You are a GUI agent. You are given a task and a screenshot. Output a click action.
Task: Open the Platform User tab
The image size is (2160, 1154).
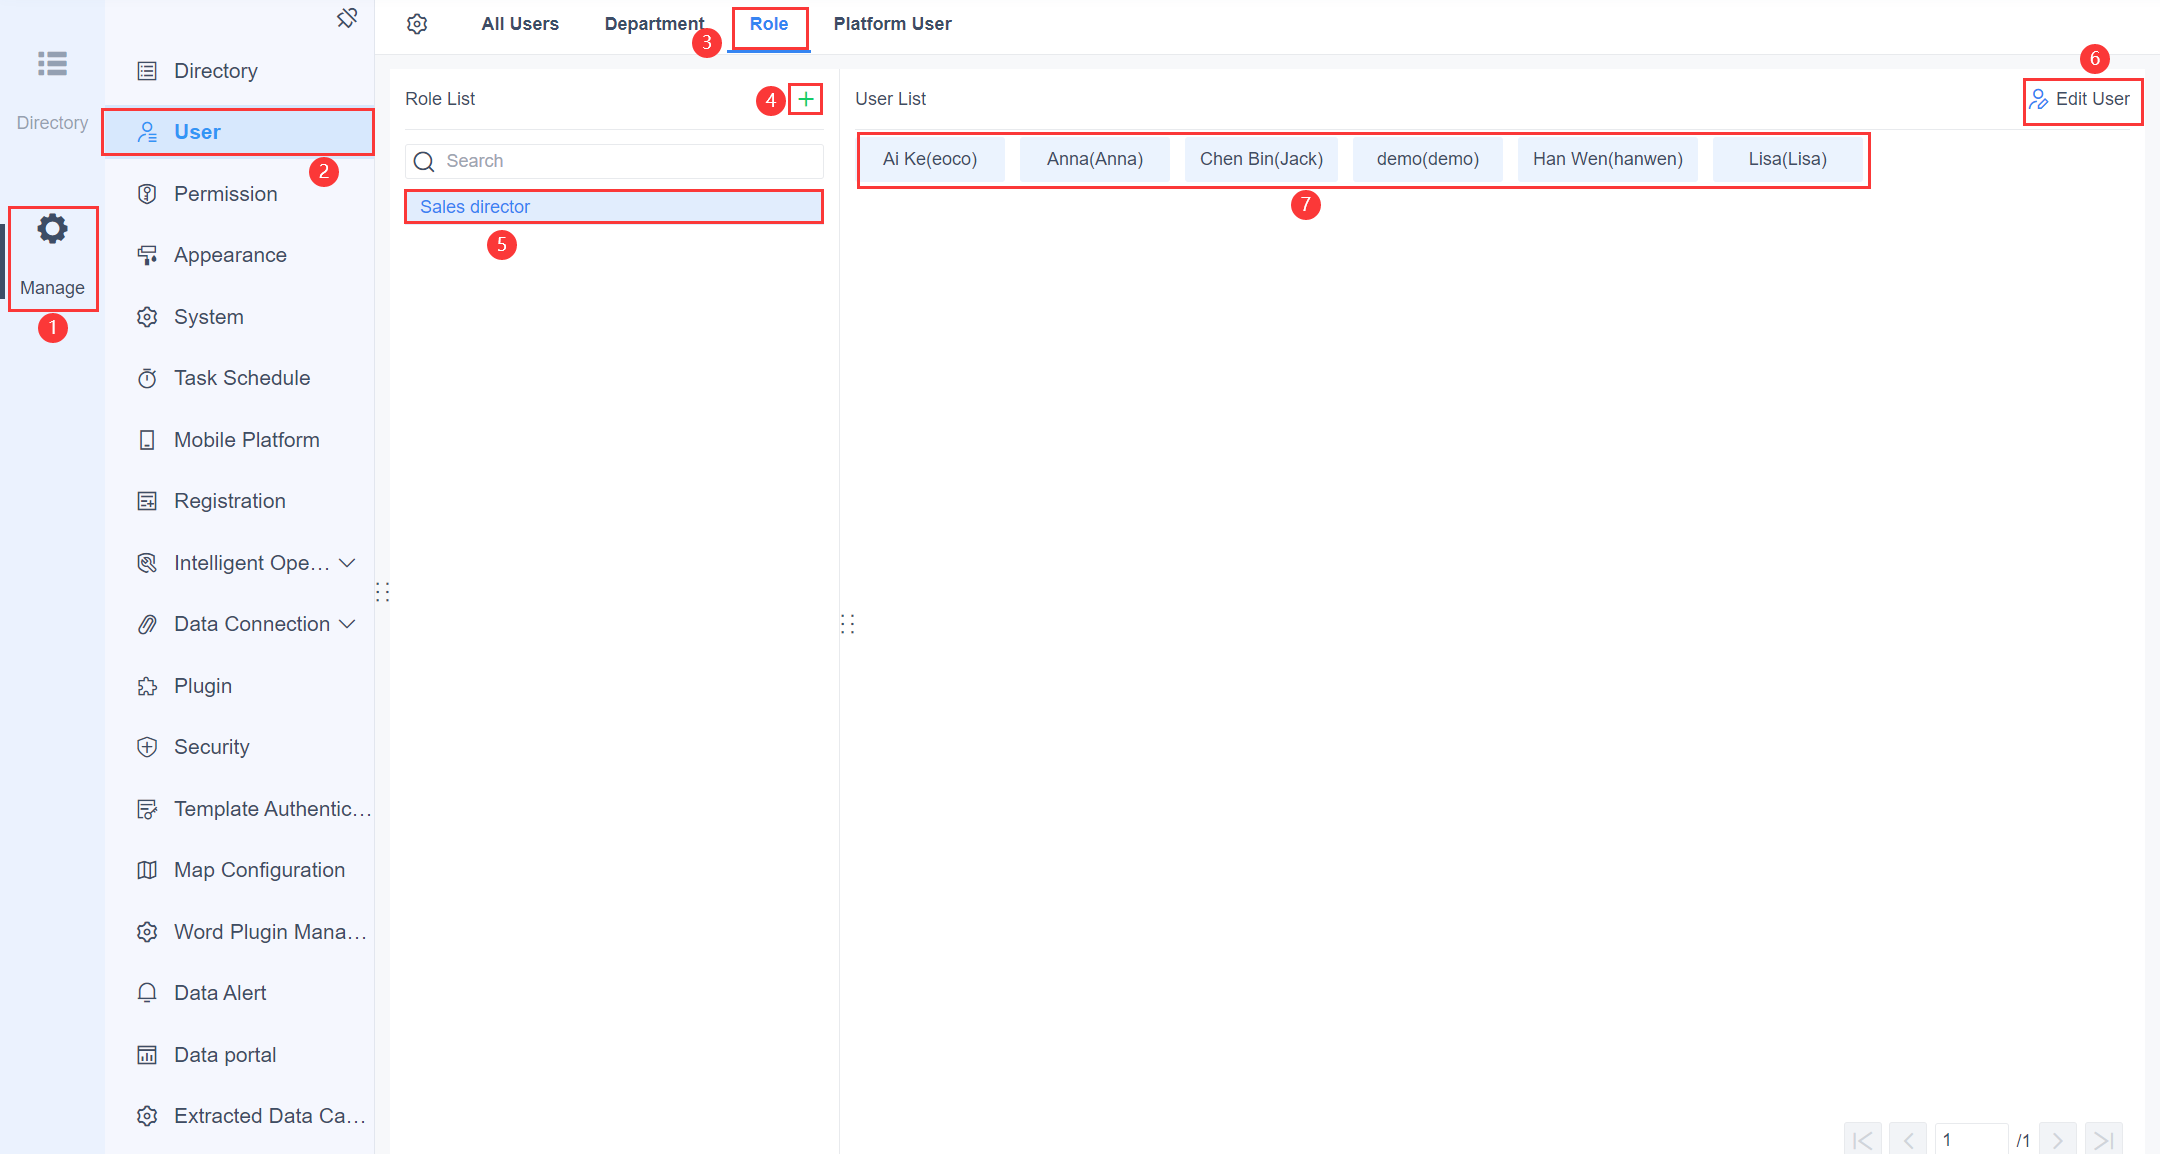click(892, 23)
